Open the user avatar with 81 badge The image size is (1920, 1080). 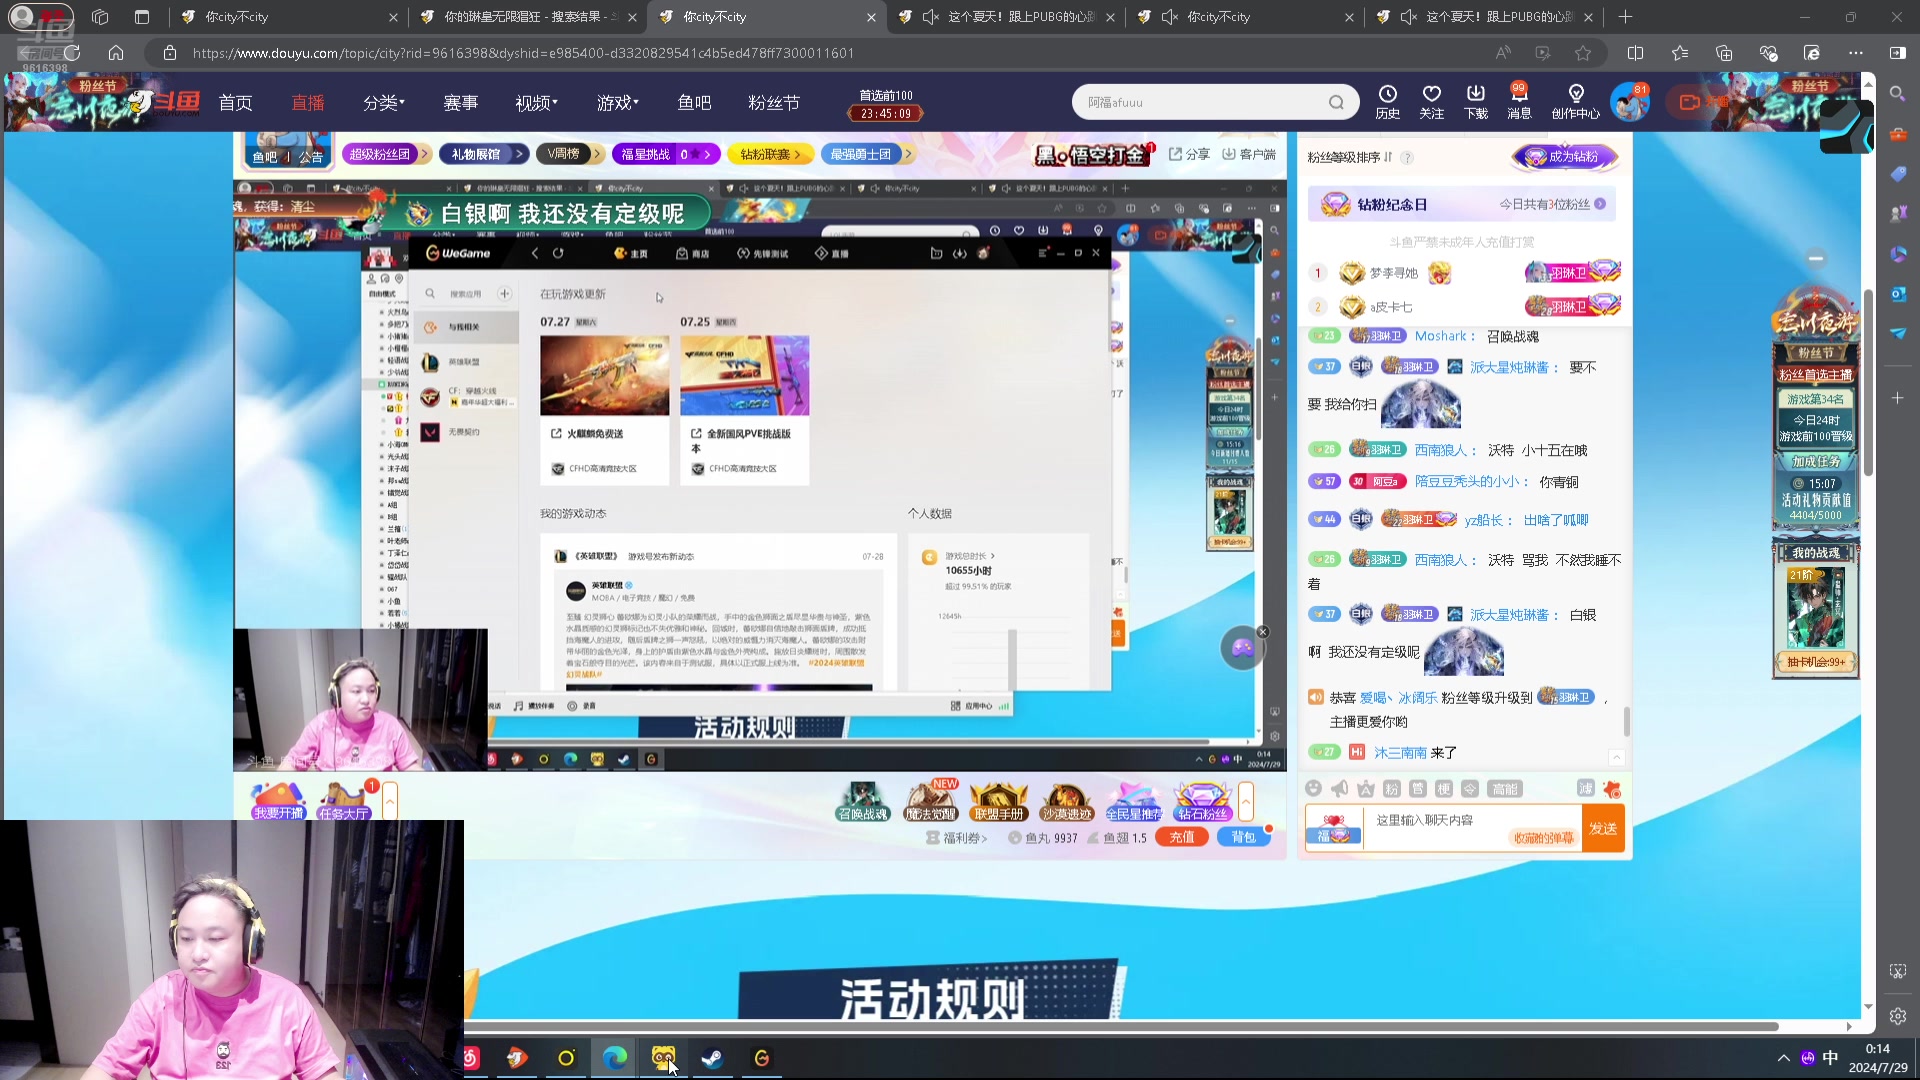click(x=1629, y=102)
